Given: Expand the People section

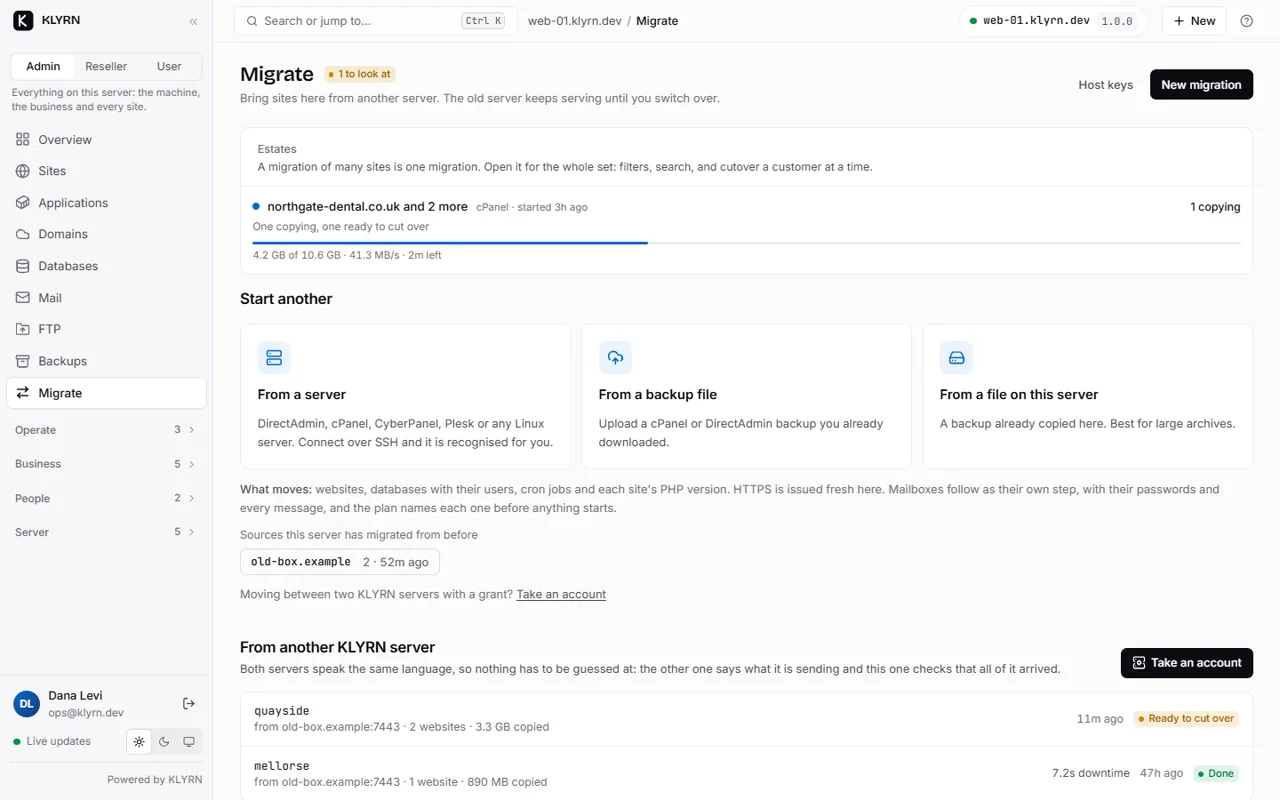Looking at the screenshot, I should (x=106, y=498).
